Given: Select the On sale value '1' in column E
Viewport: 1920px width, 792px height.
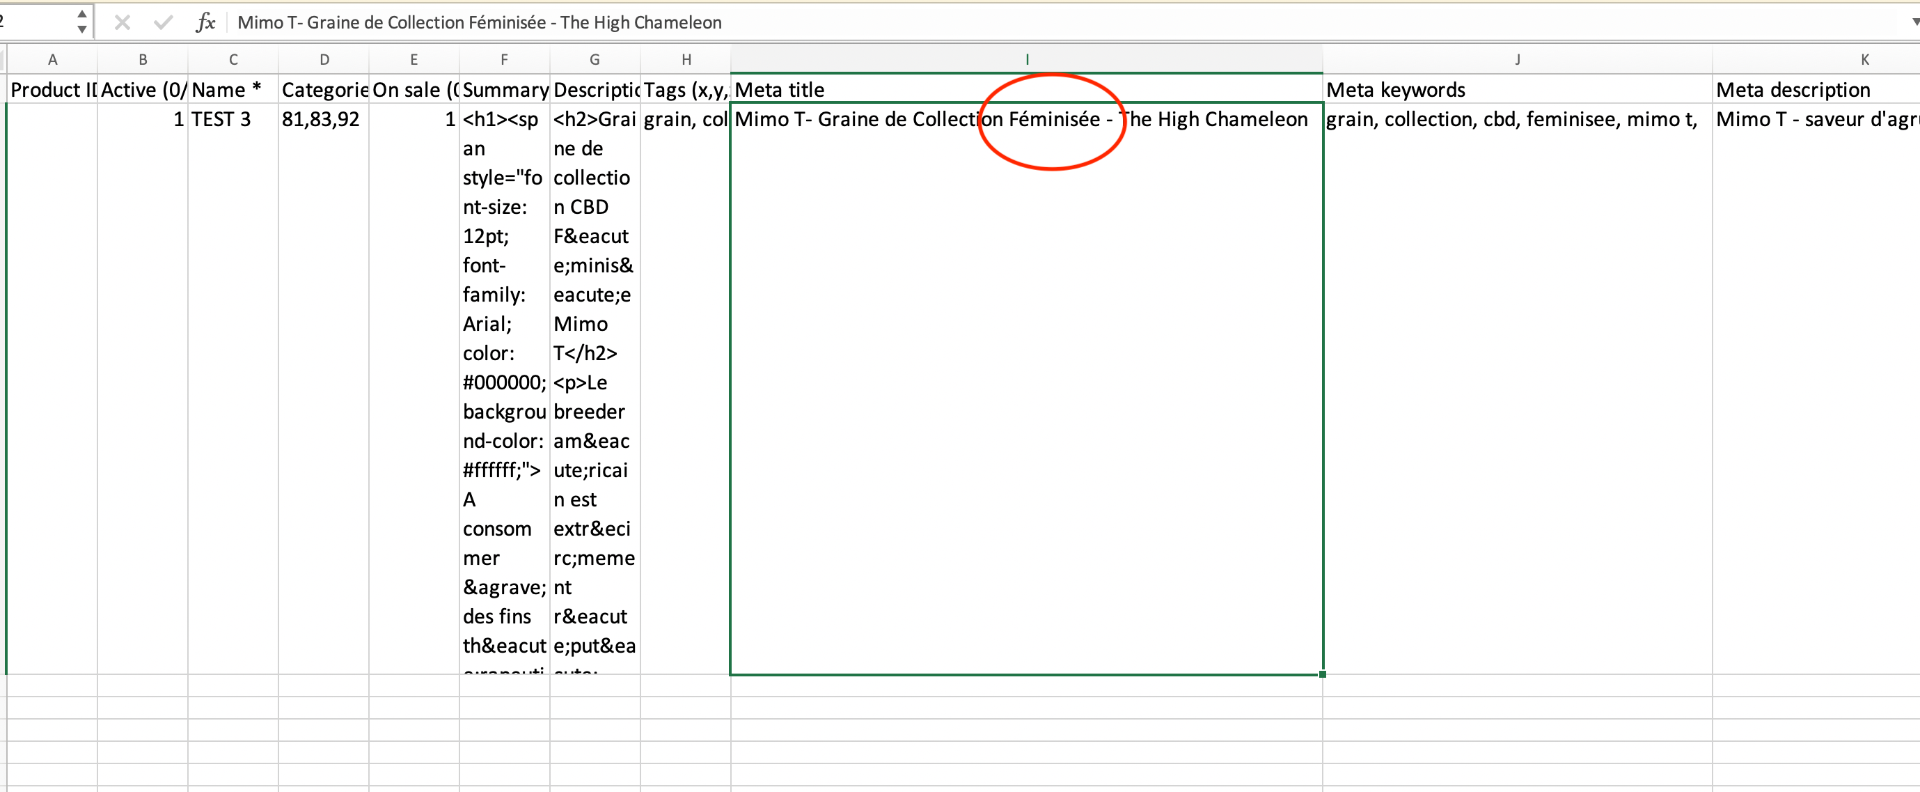Looking at the screenshot, I should (414, 389).
